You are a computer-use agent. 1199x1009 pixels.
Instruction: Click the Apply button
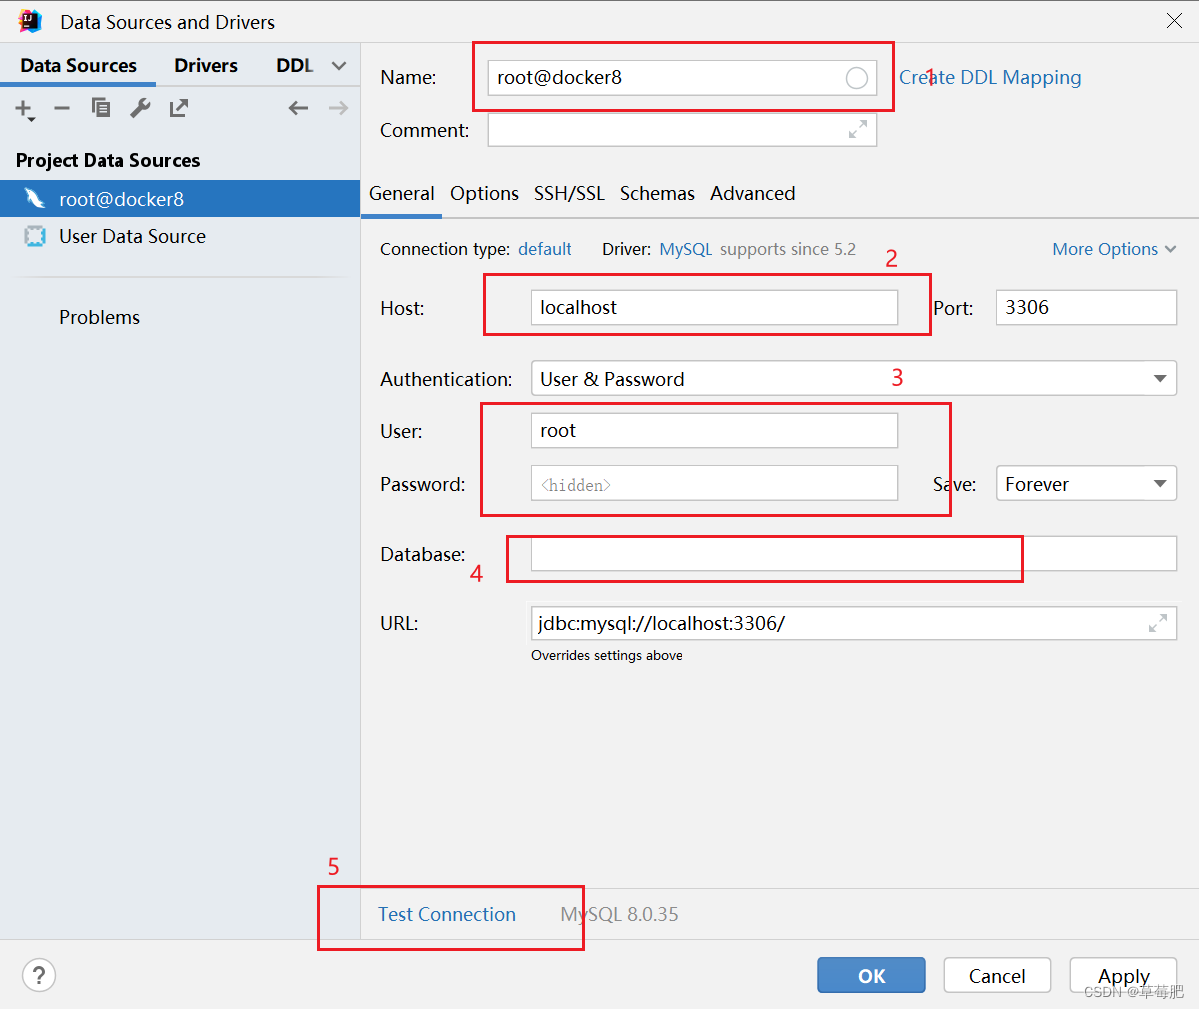1123,975
